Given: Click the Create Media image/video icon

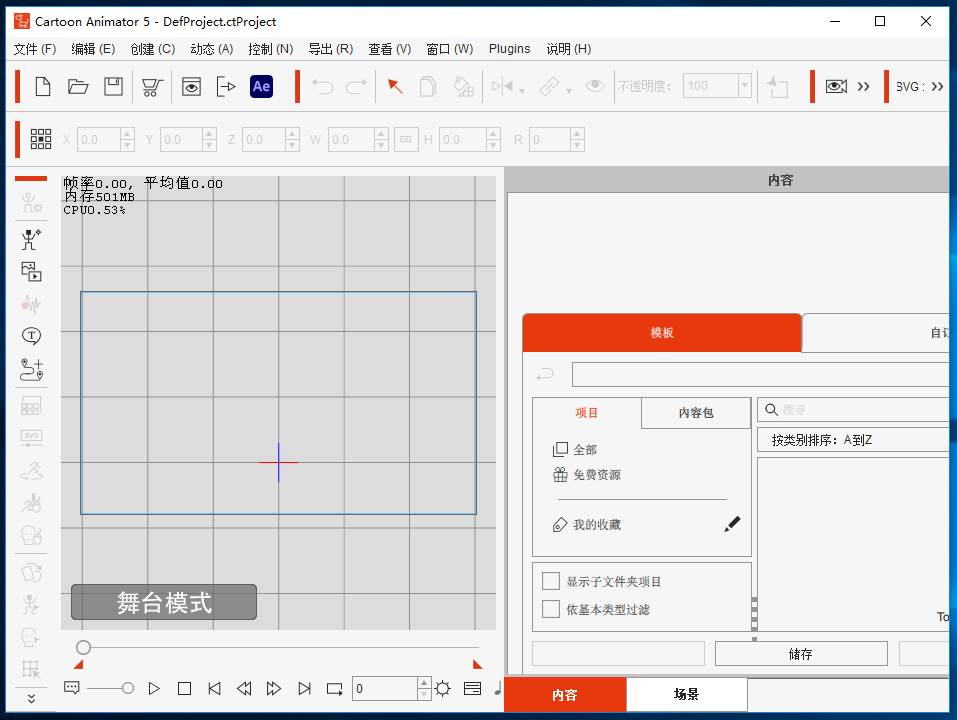Looking at the screenshot, I should (32, 271).
